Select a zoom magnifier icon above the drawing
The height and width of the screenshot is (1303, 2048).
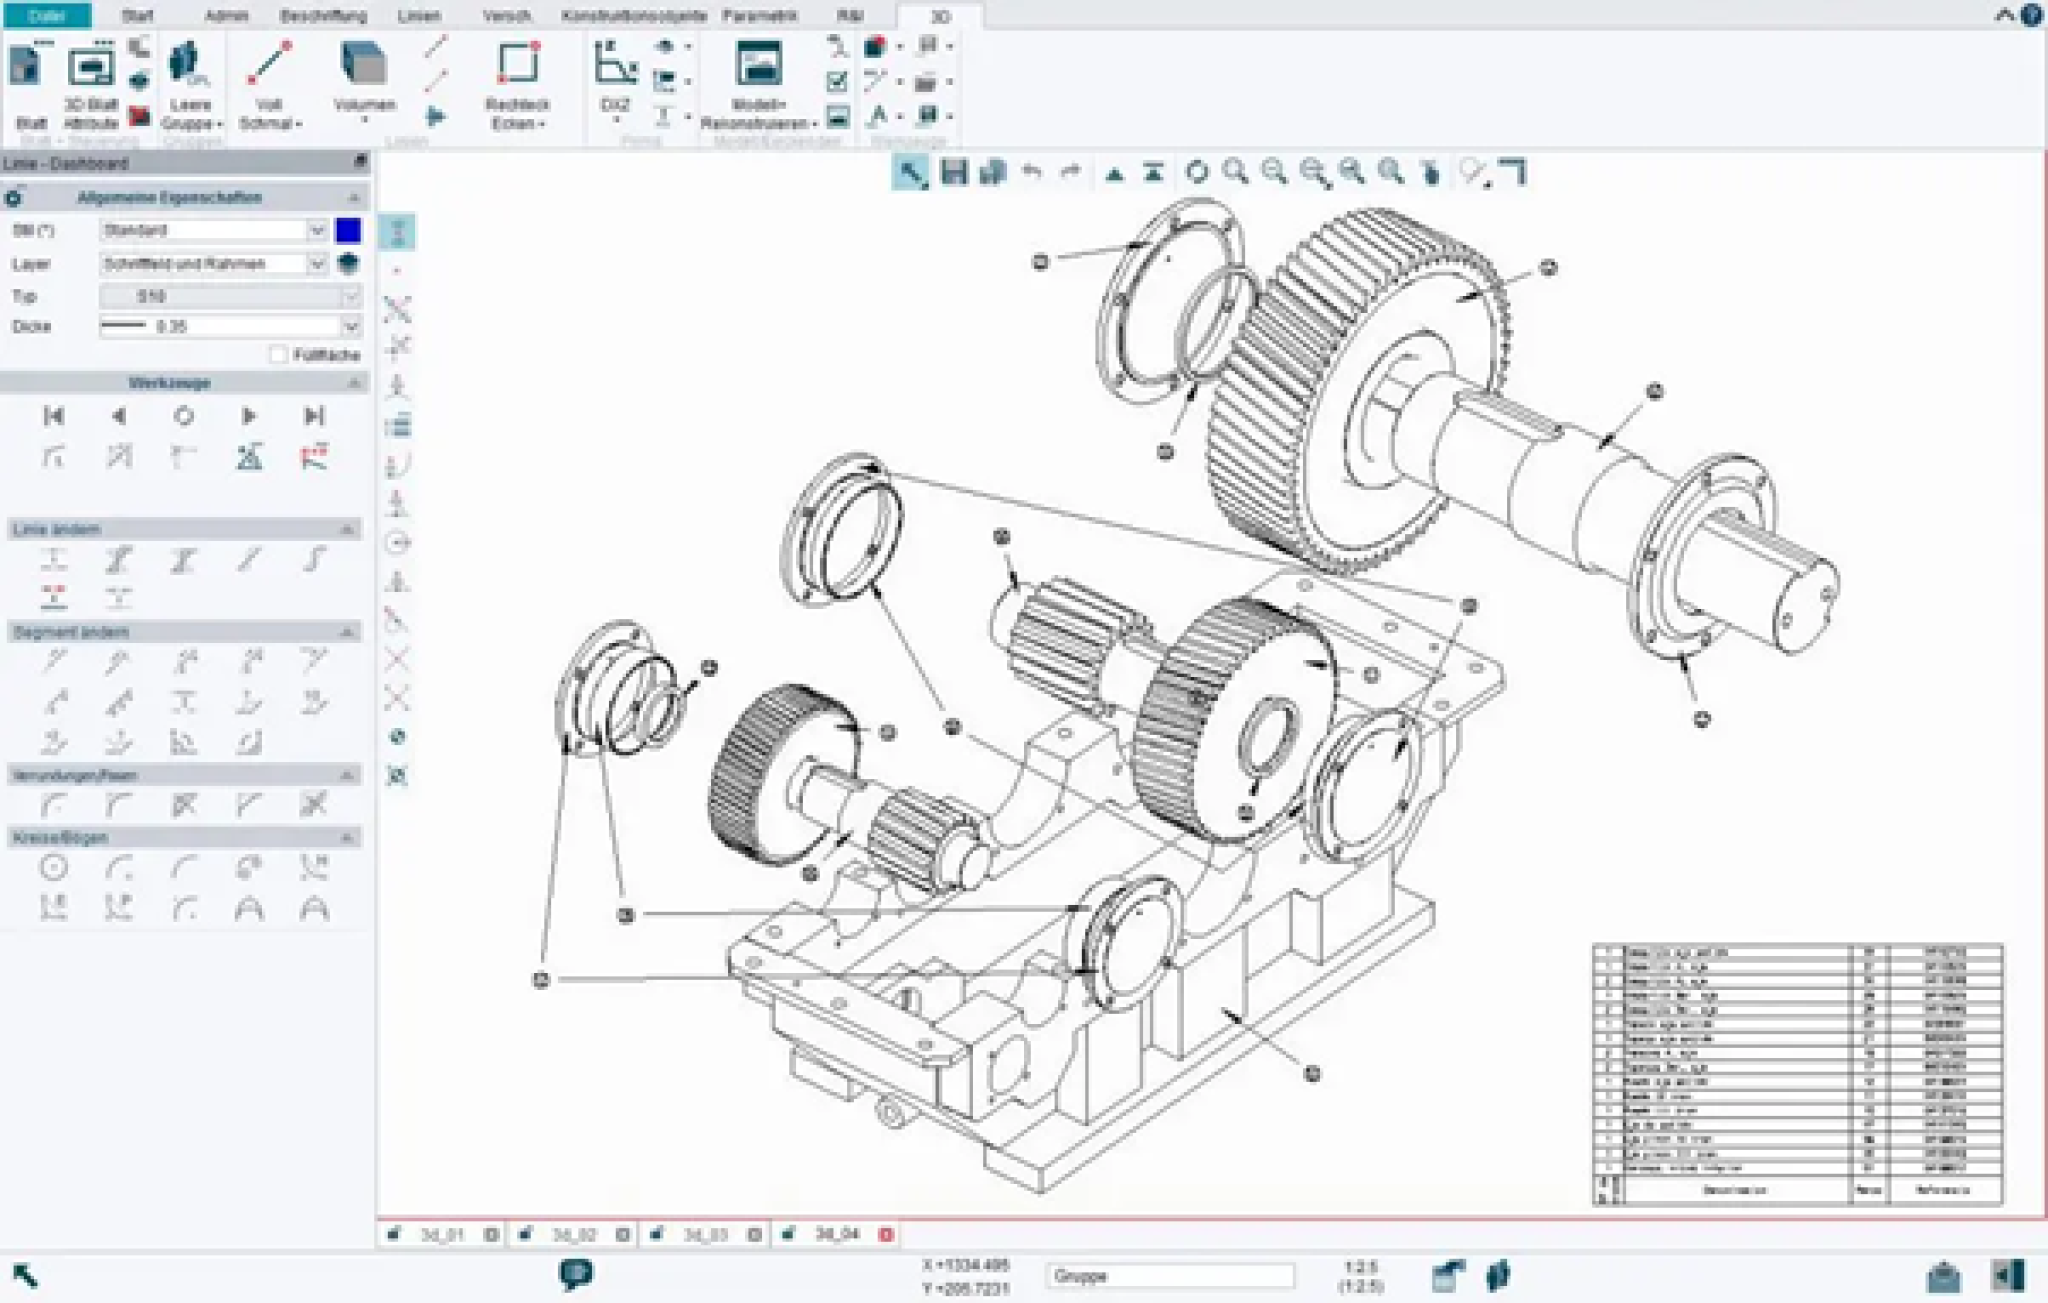pyautogui.click(x=1237, y=172)
